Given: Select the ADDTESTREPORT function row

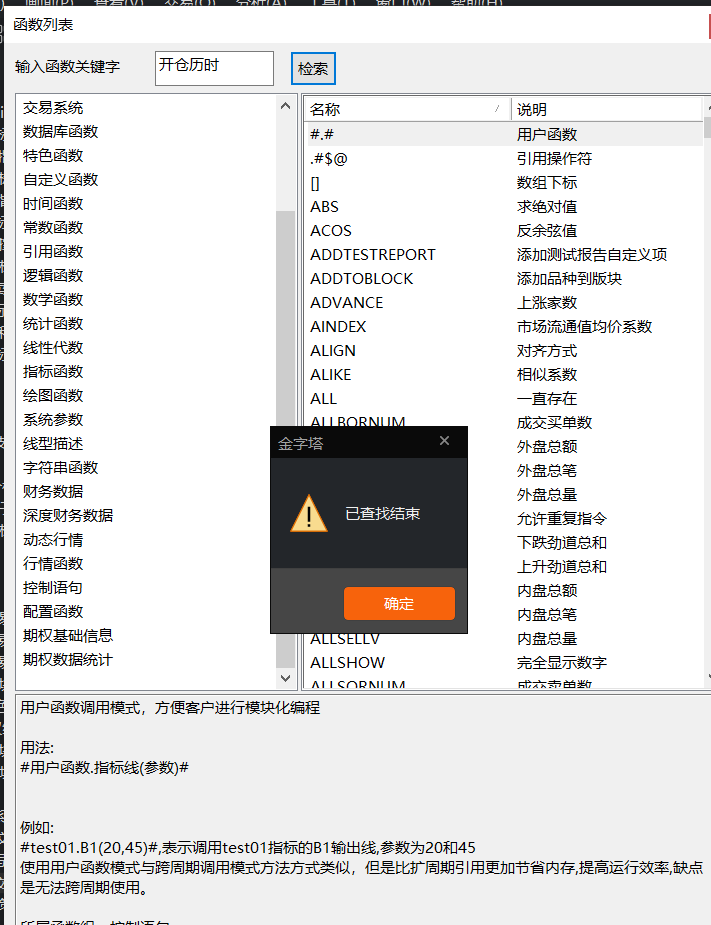Looking at the screenshot, I should (x=504, y=255).
